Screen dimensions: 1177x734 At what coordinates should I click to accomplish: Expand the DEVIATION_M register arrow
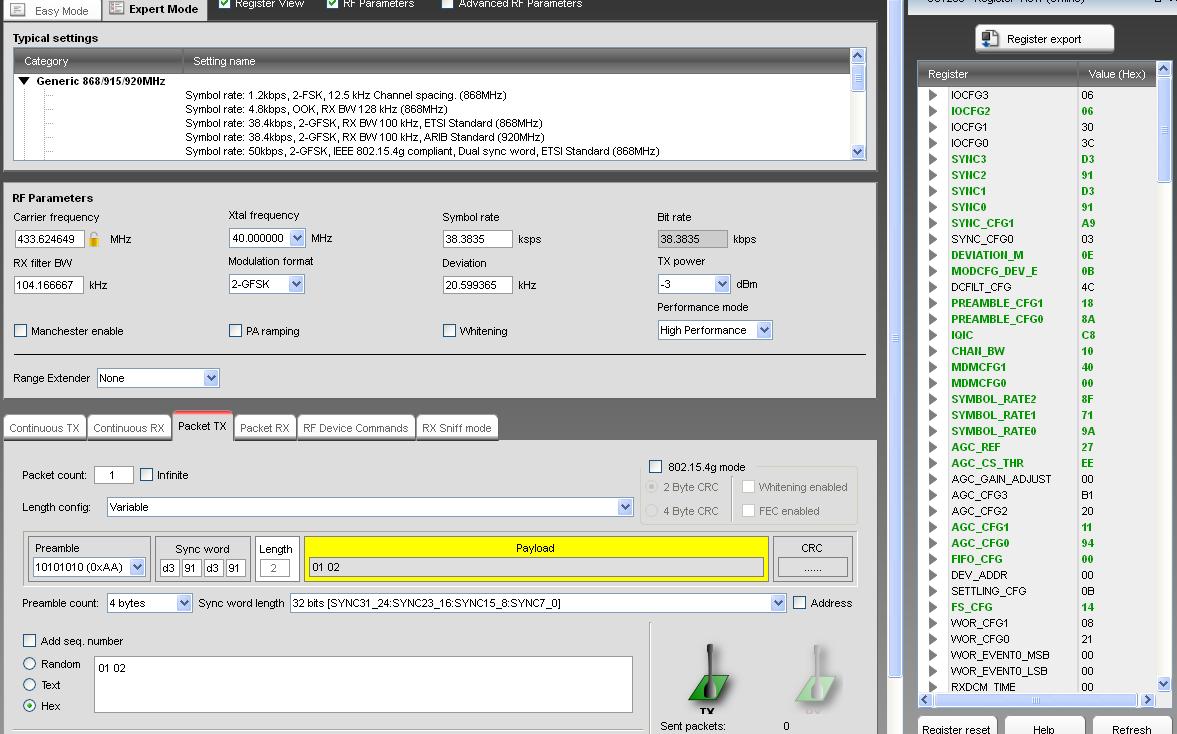click(x=932, y=255)
